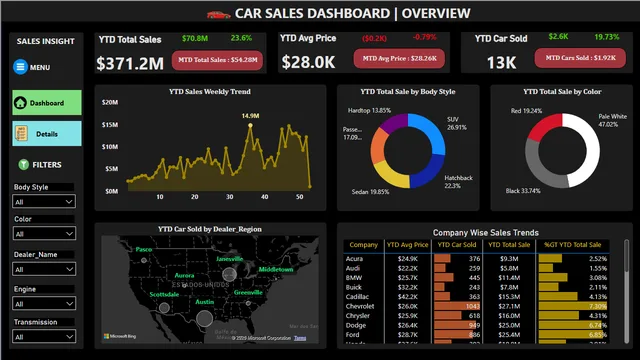This screenshot has width=640, height=360.
Task: Click BMW's $11.4M total sale cell
Action: (509, 278)
